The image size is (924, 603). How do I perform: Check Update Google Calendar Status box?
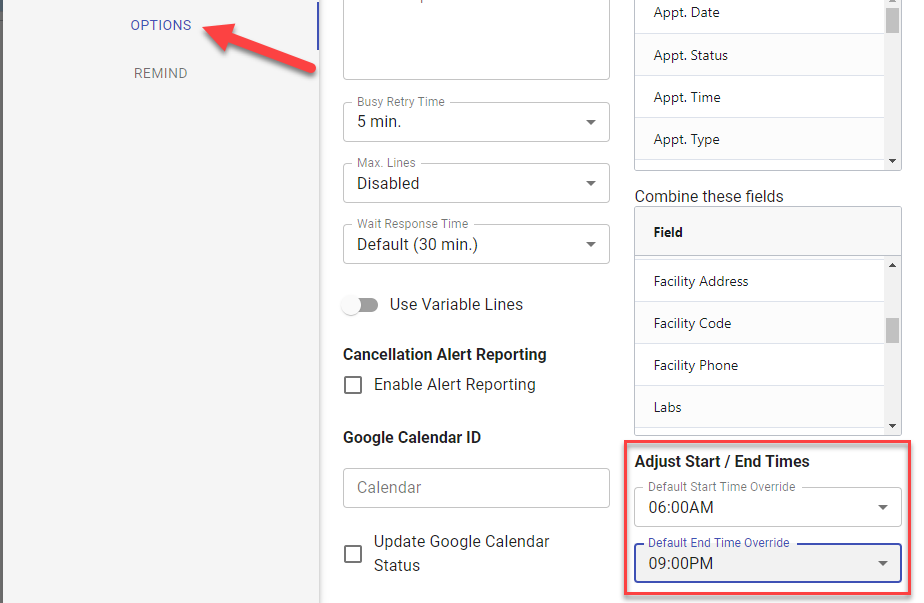[x=353, y=554]
